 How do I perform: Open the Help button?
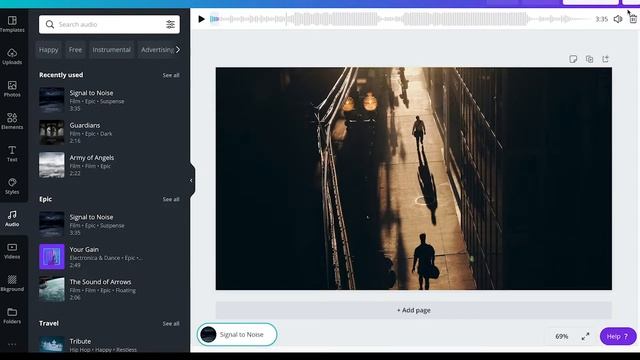coord(618,336)
